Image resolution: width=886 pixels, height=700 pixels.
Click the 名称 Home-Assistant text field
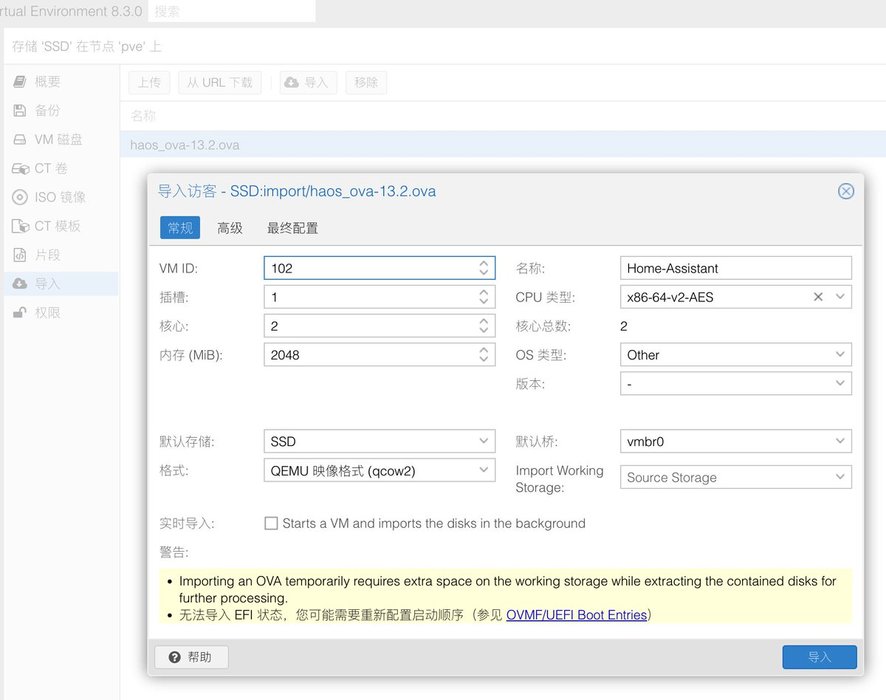click(735, 268)
